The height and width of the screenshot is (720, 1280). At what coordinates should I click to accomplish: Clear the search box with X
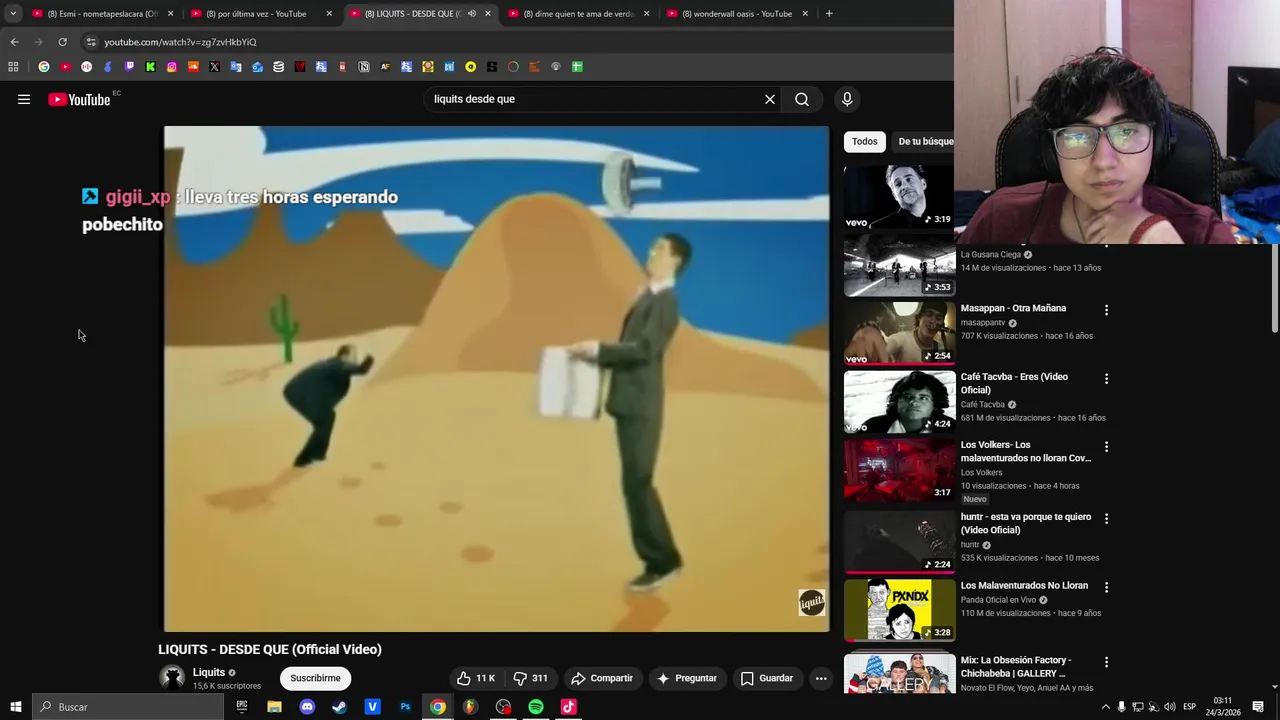coord(770,99)
